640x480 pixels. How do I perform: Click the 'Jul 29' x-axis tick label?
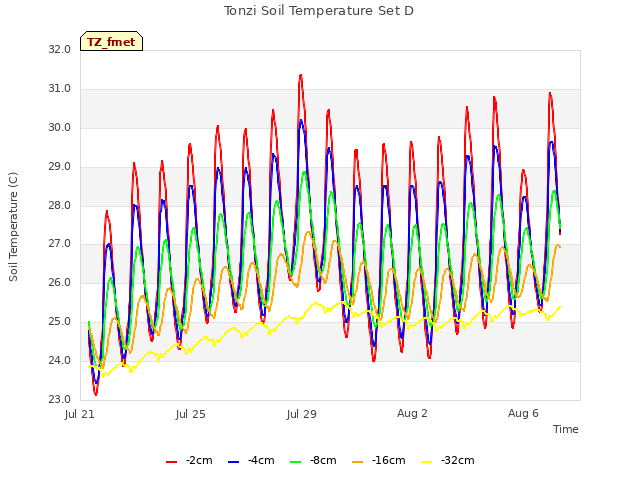302,414
